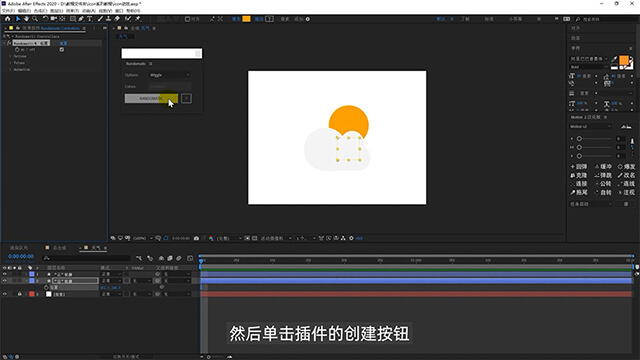Select the Zoom magnifier tool
This screenshot has width=640, height=360.
click(35, 19)
